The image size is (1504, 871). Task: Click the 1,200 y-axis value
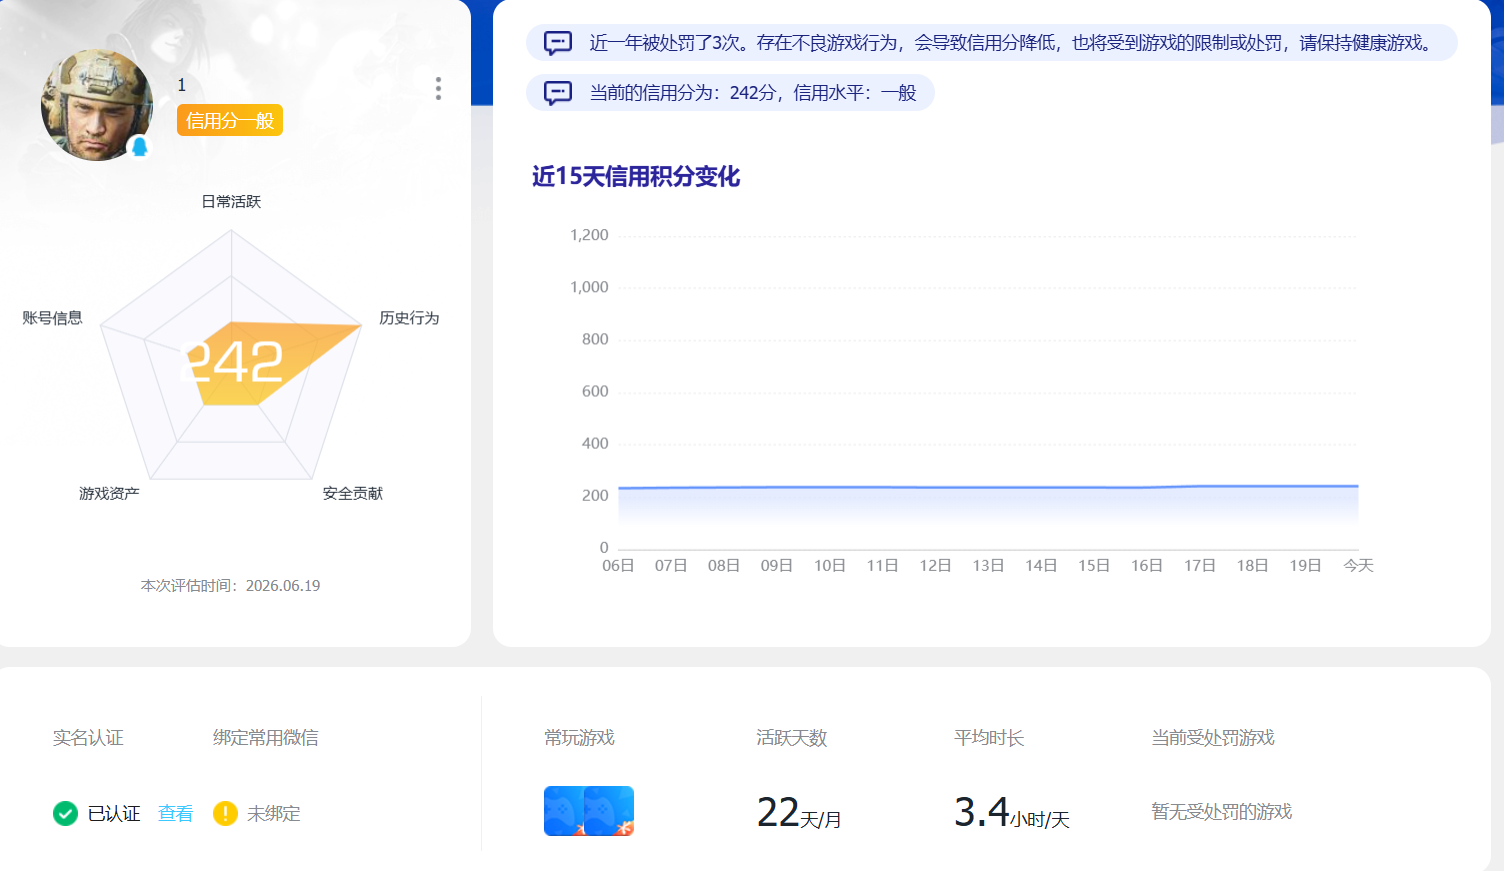click(589, 235)
